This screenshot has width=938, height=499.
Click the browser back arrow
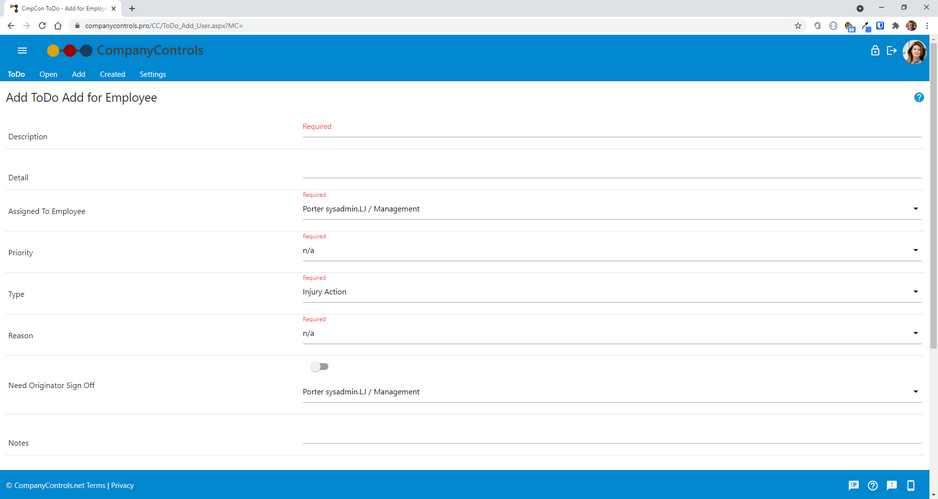(11, 26)
